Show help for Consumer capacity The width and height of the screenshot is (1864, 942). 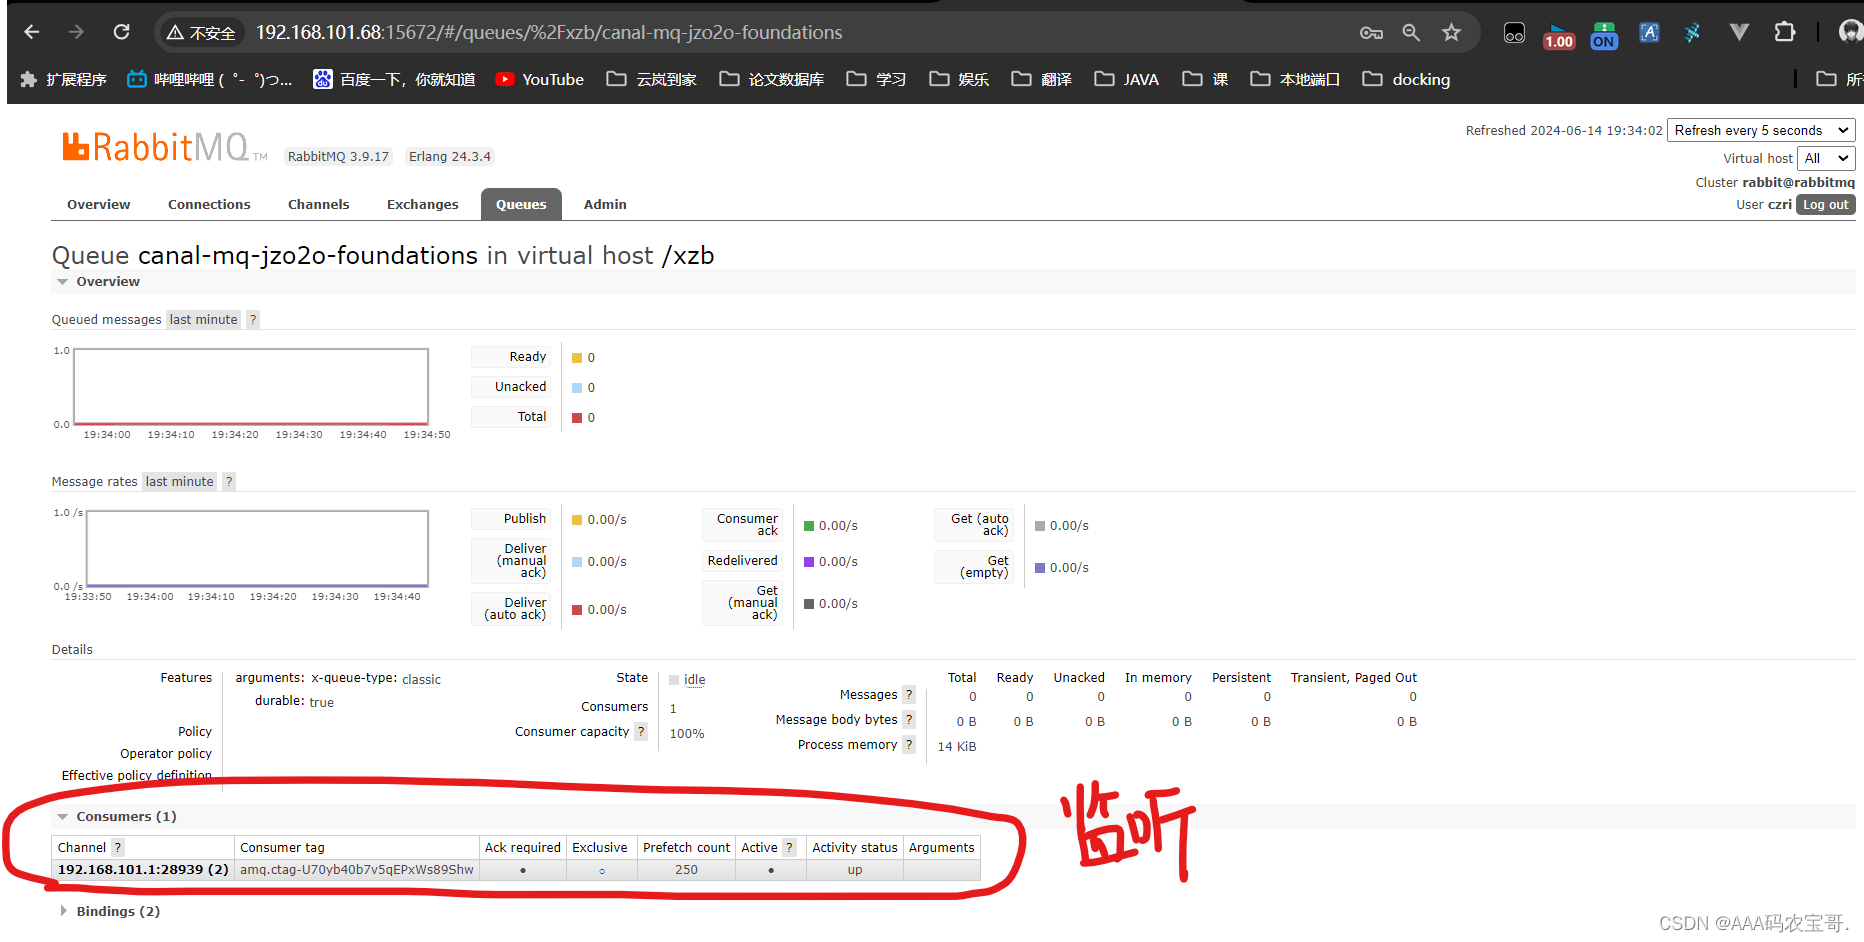641,732
